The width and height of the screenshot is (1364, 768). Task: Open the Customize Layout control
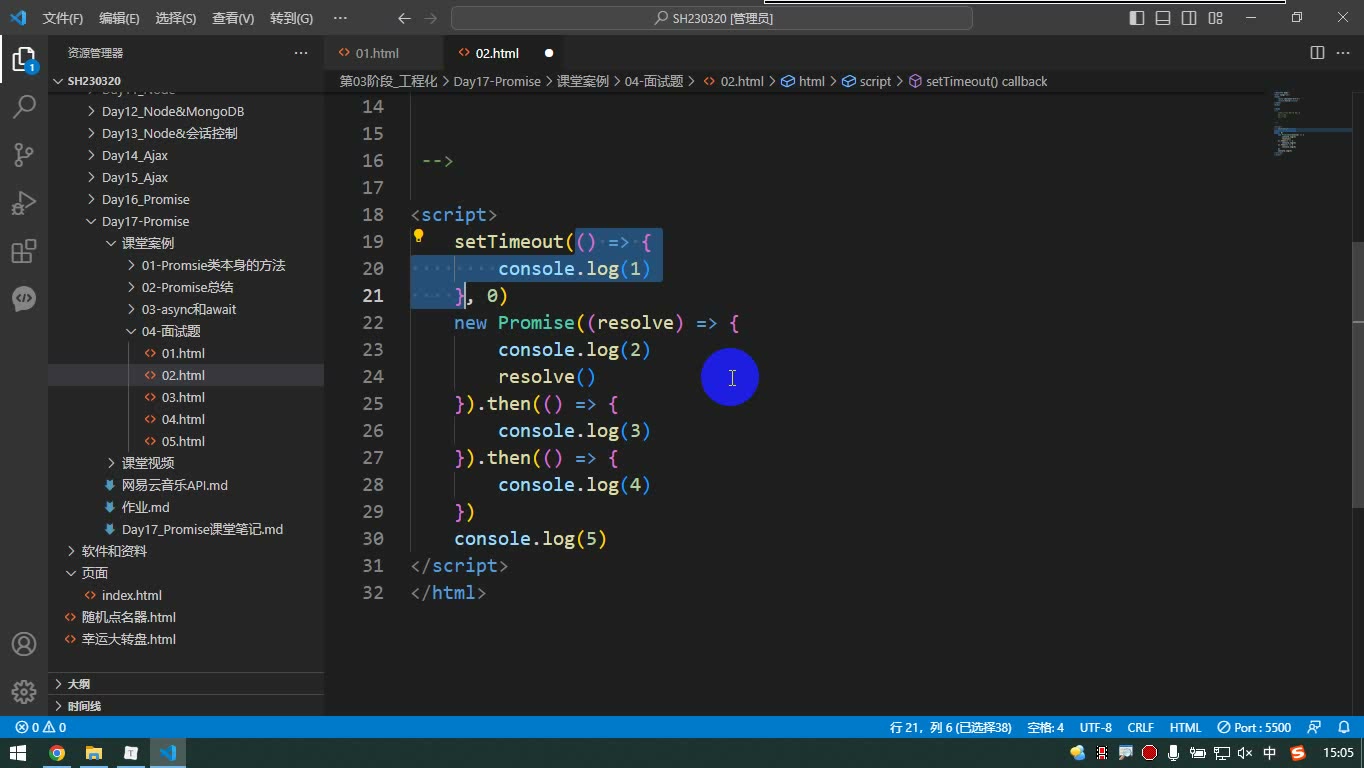coord(1215,18)
